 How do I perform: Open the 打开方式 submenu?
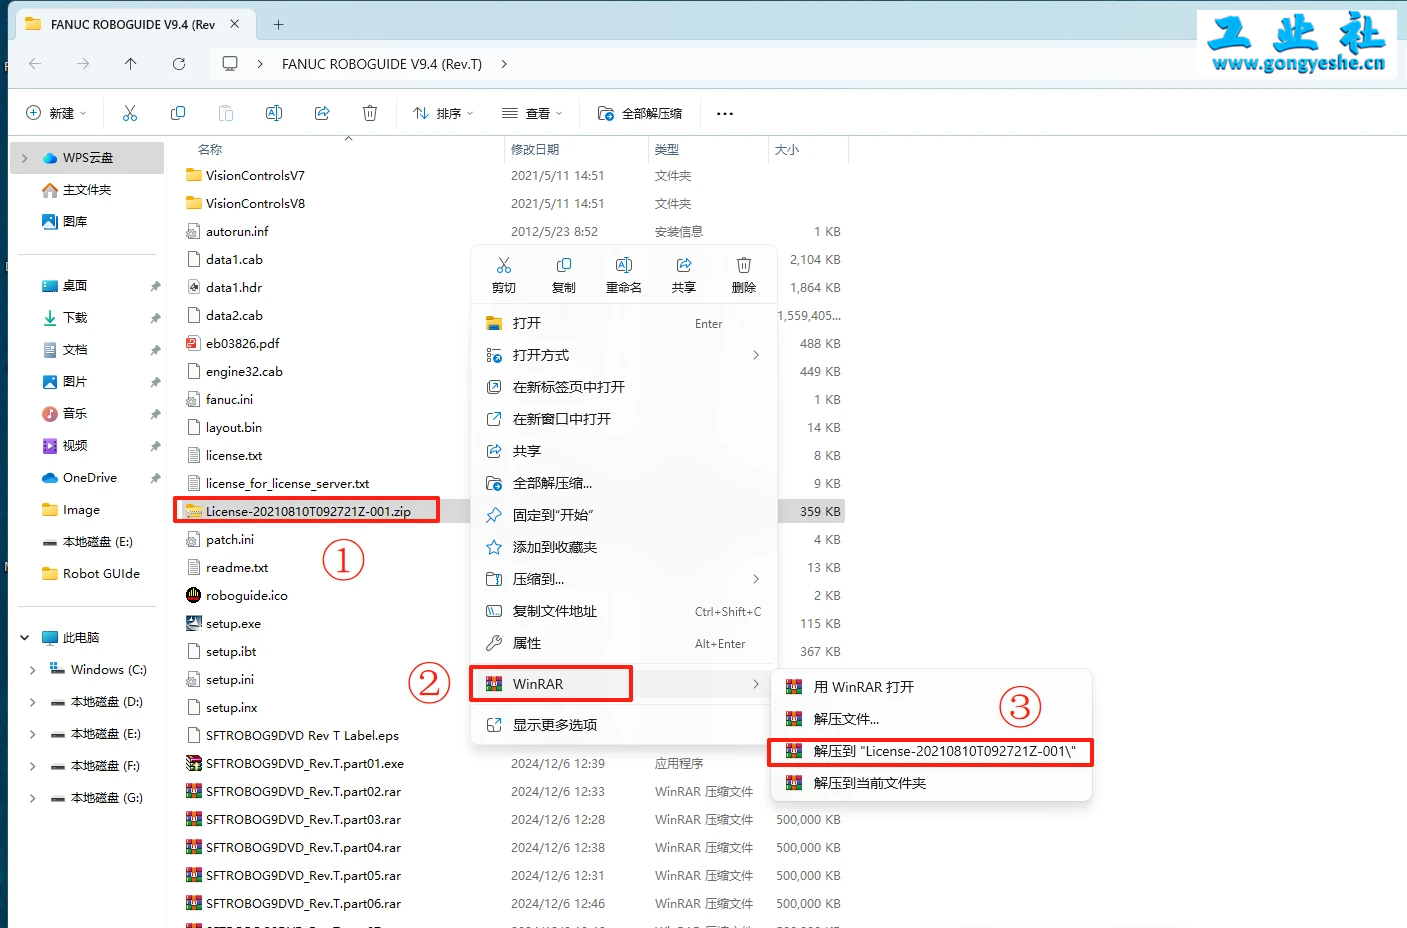click(x=624, y=355)
